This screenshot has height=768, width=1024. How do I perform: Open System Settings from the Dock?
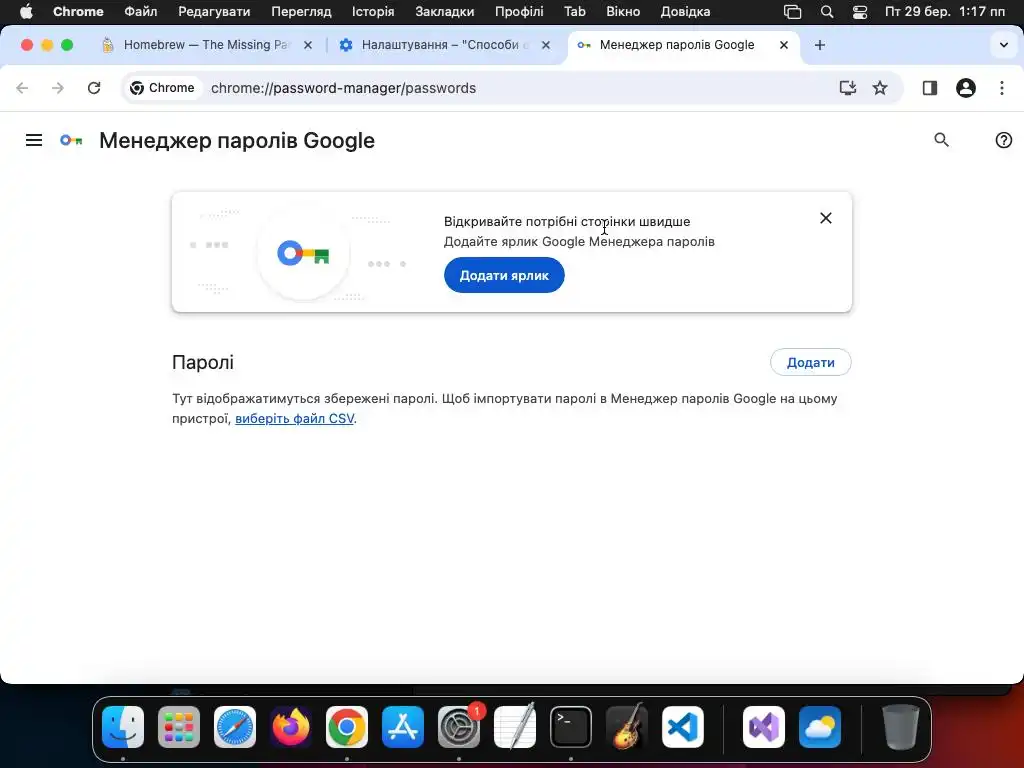coord(458,727)
